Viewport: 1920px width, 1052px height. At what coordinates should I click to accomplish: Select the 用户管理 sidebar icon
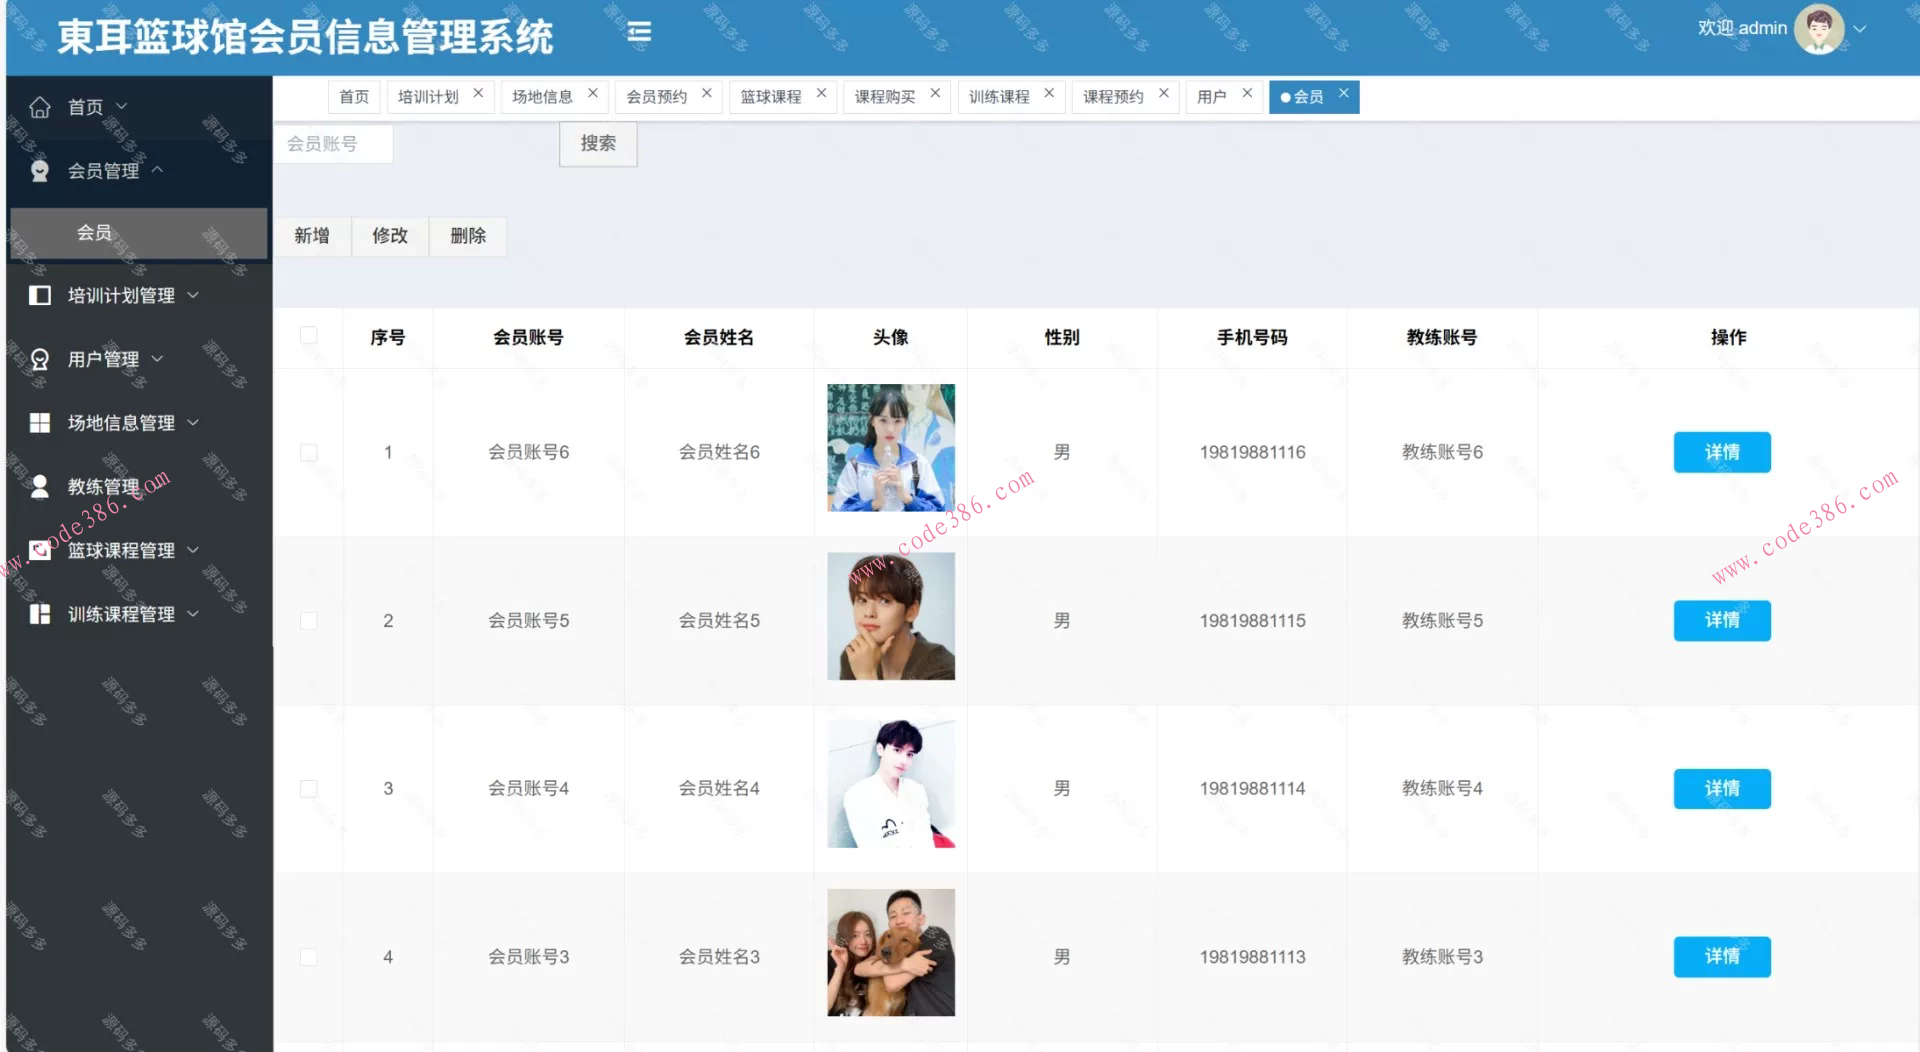coord(40,358)
